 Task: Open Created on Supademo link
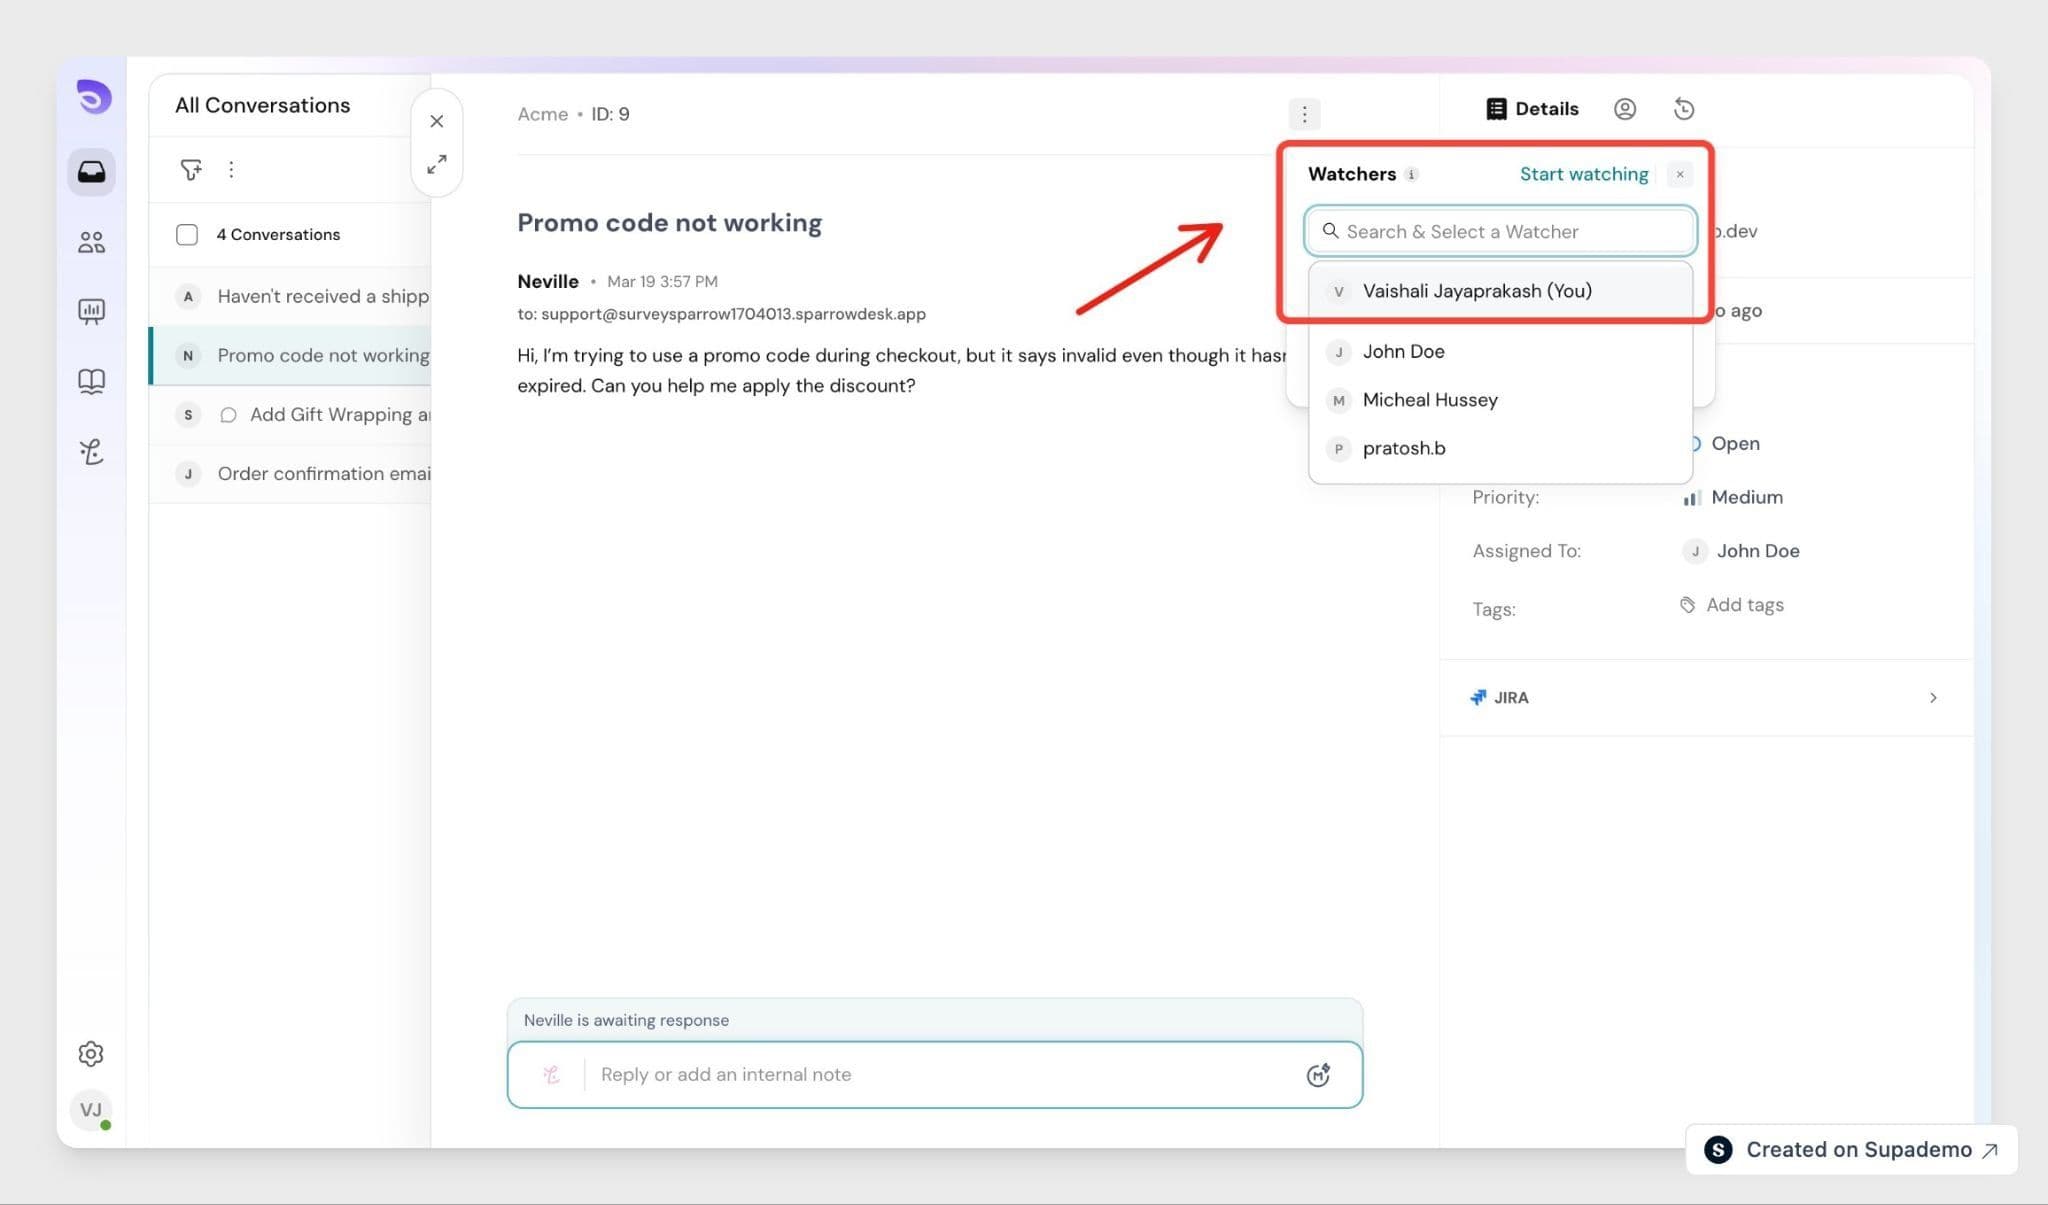coord(1851,1150)
